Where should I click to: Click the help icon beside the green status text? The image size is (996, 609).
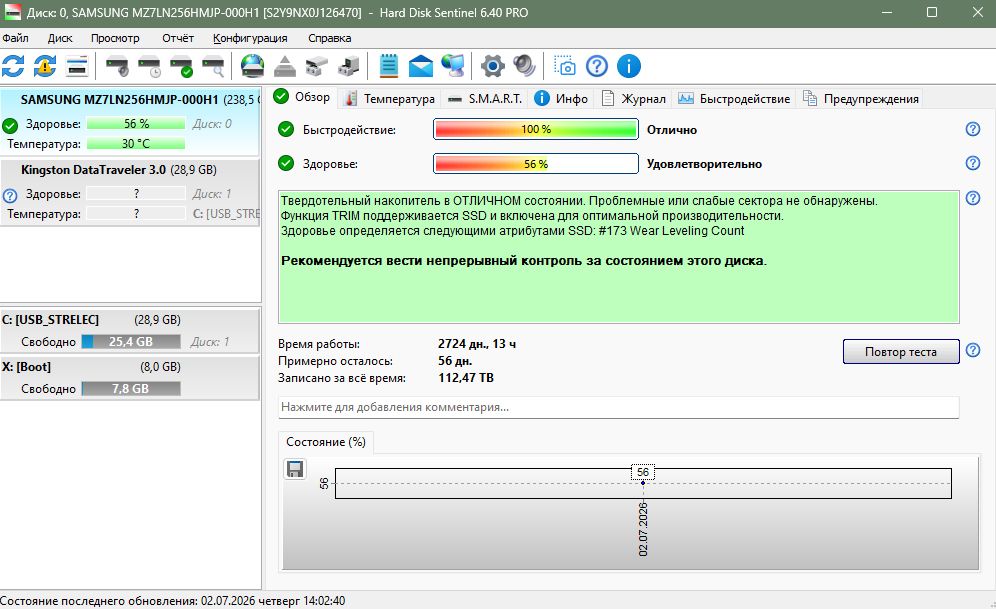972,198
